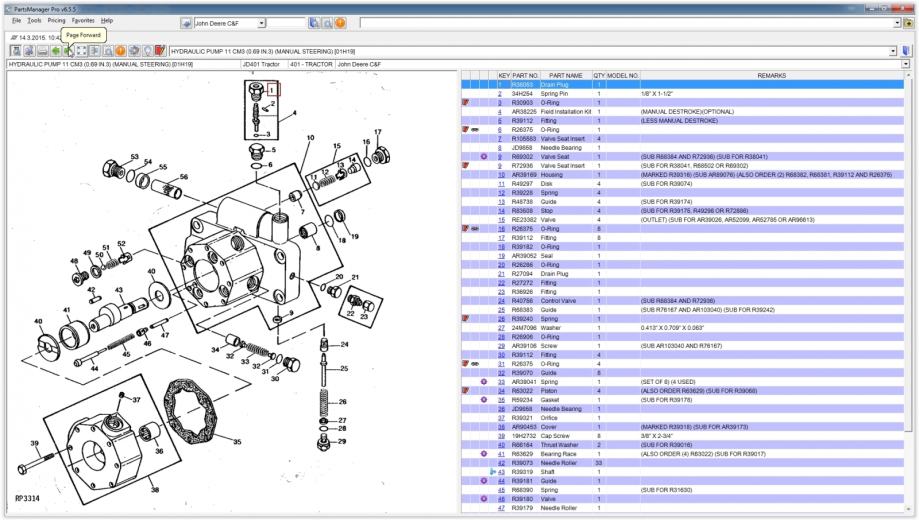
Task: Click the purple icon on the R69302 Valve Seat row
Action: coord(484,156)
